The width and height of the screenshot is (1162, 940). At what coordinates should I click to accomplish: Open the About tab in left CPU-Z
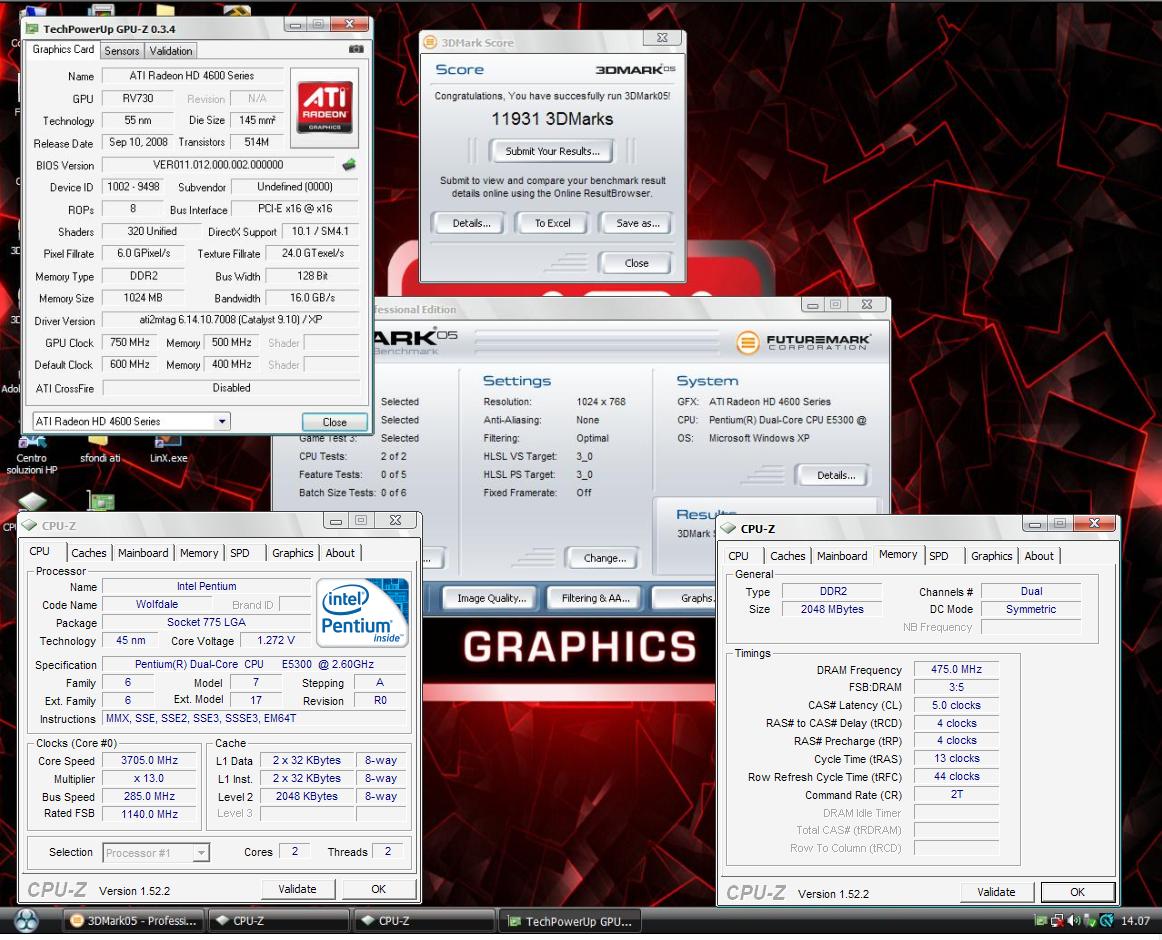[x=340, y=553]
